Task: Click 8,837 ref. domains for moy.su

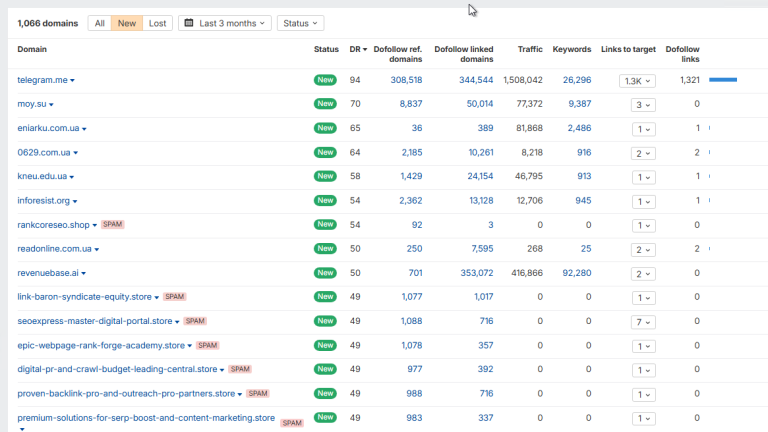Action: pos(411,104)
